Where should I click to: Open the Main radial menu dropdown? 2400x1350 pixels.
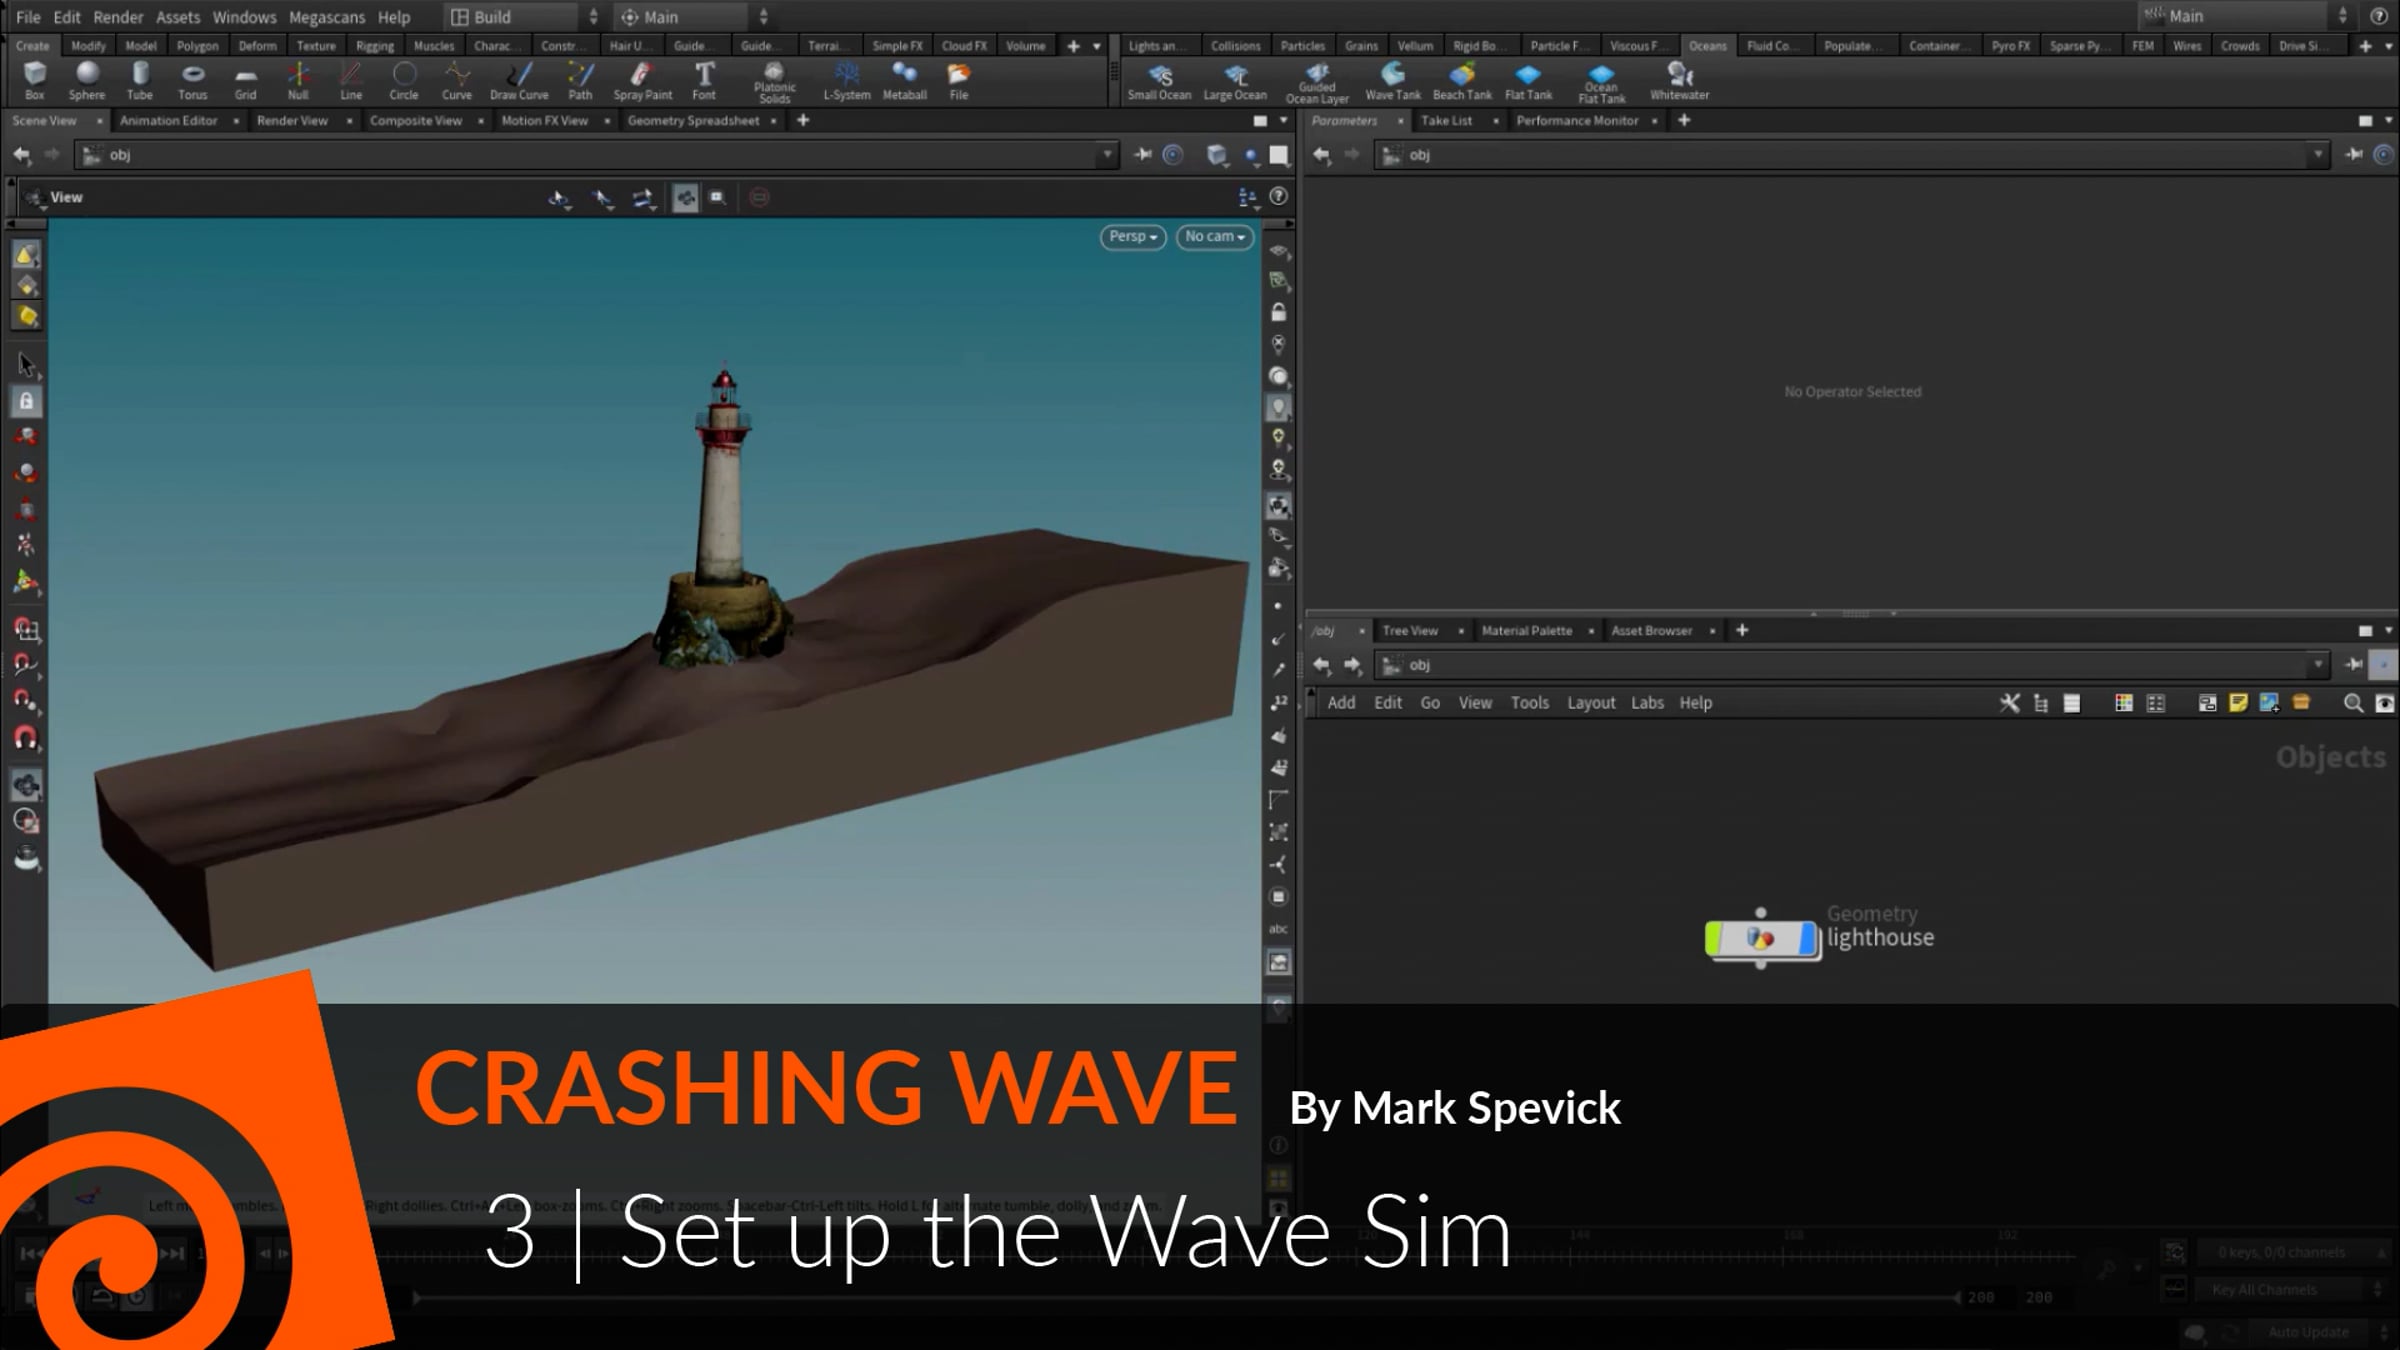[695, 17]
